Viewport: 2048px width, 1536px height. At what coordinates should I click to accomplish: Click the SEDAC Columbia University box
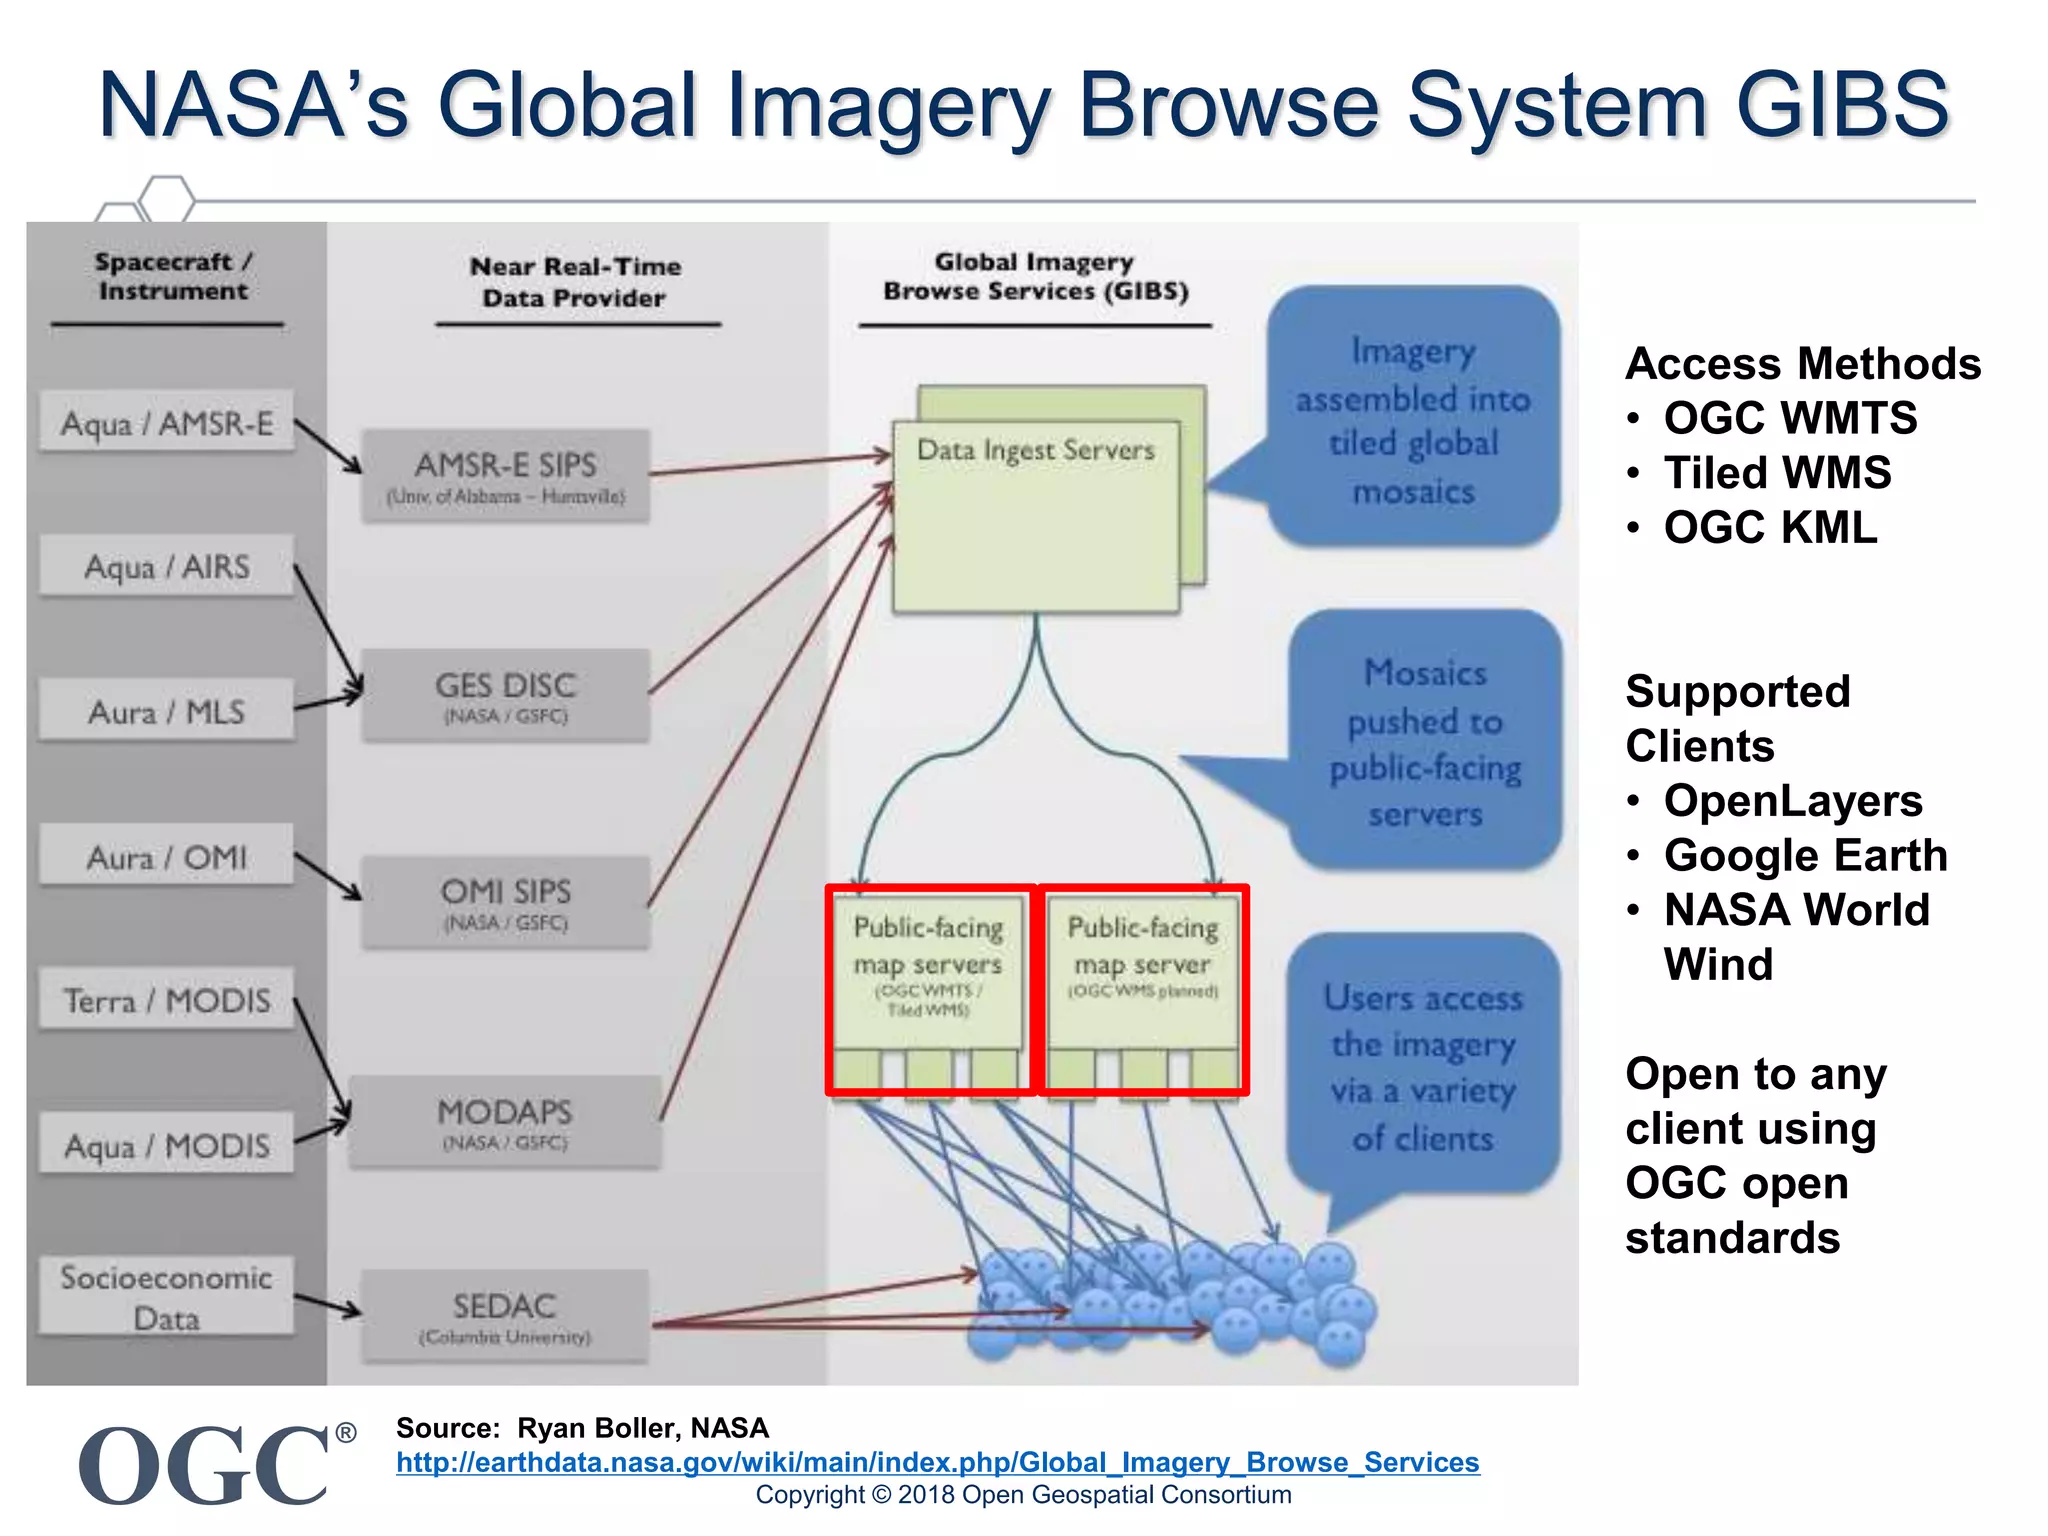click(x=506, y=1316)
